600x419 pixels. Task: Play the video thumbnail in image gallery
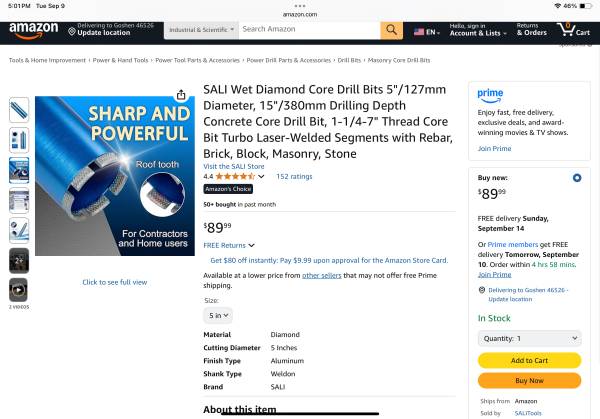(19, 290)
